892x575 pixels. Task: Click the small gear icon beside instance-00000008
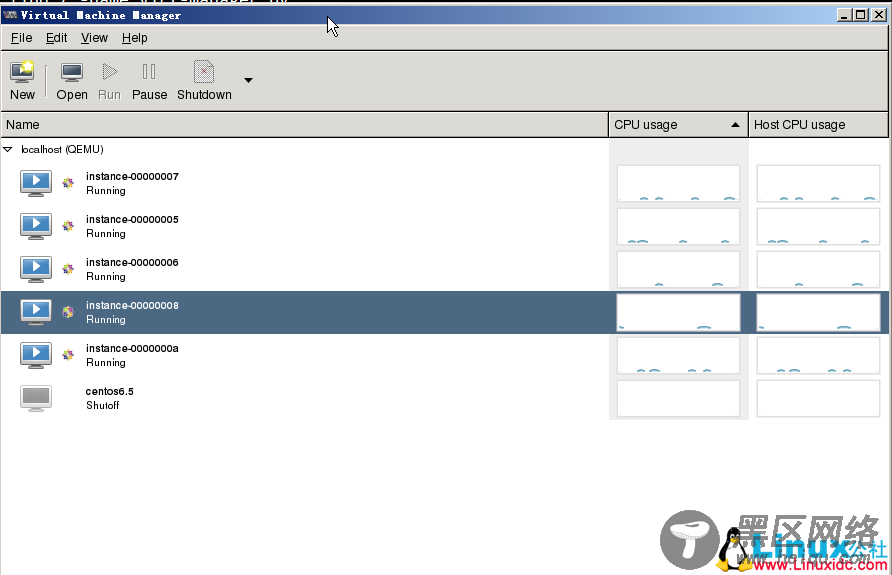[68, 312]
